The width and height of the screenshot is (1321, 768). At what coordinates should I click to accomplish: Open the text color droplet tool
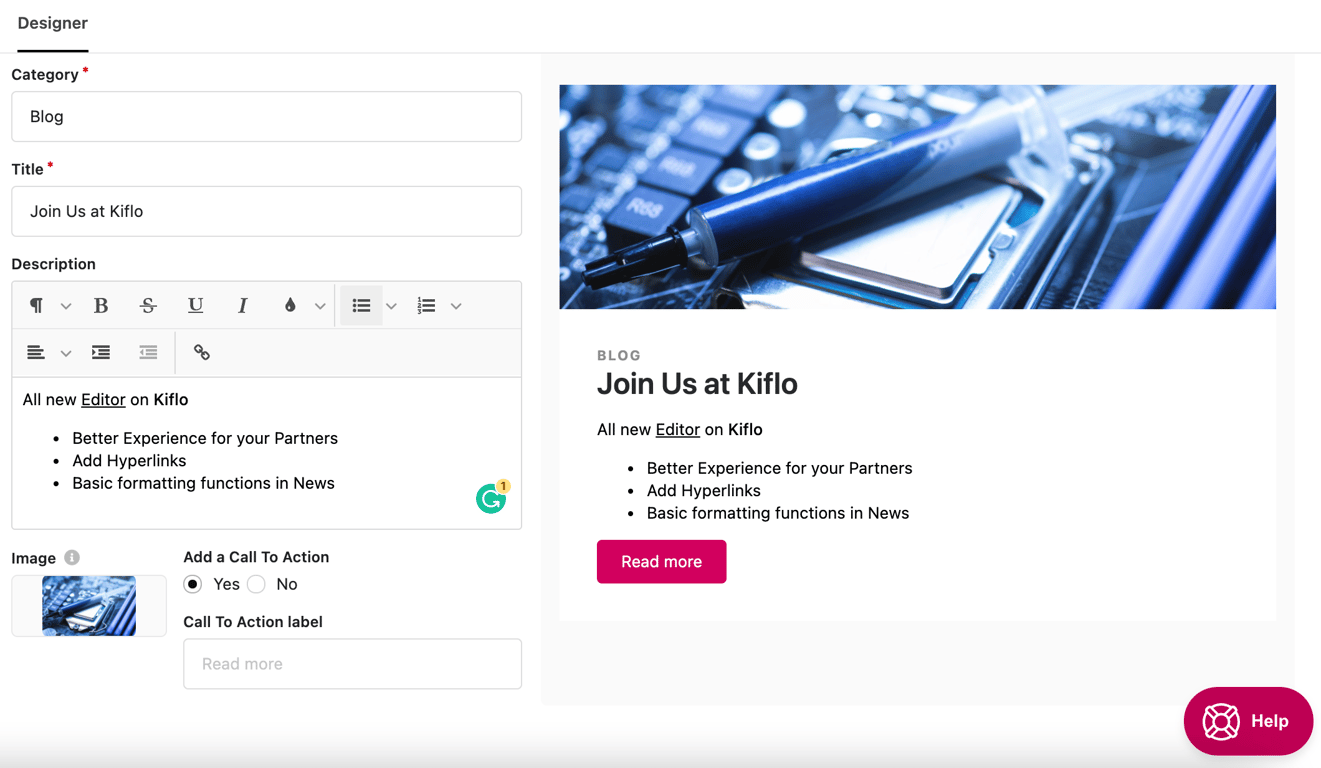coord(290,306)
